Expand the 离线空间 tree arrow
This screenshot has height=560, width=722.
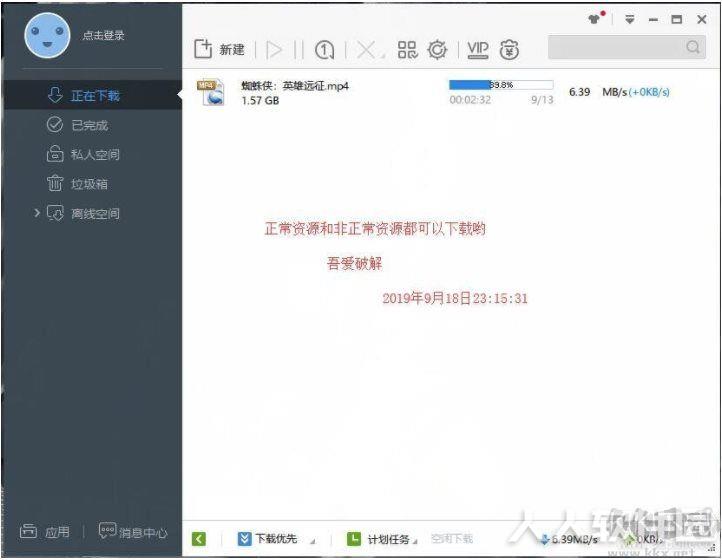coord(37,213)
